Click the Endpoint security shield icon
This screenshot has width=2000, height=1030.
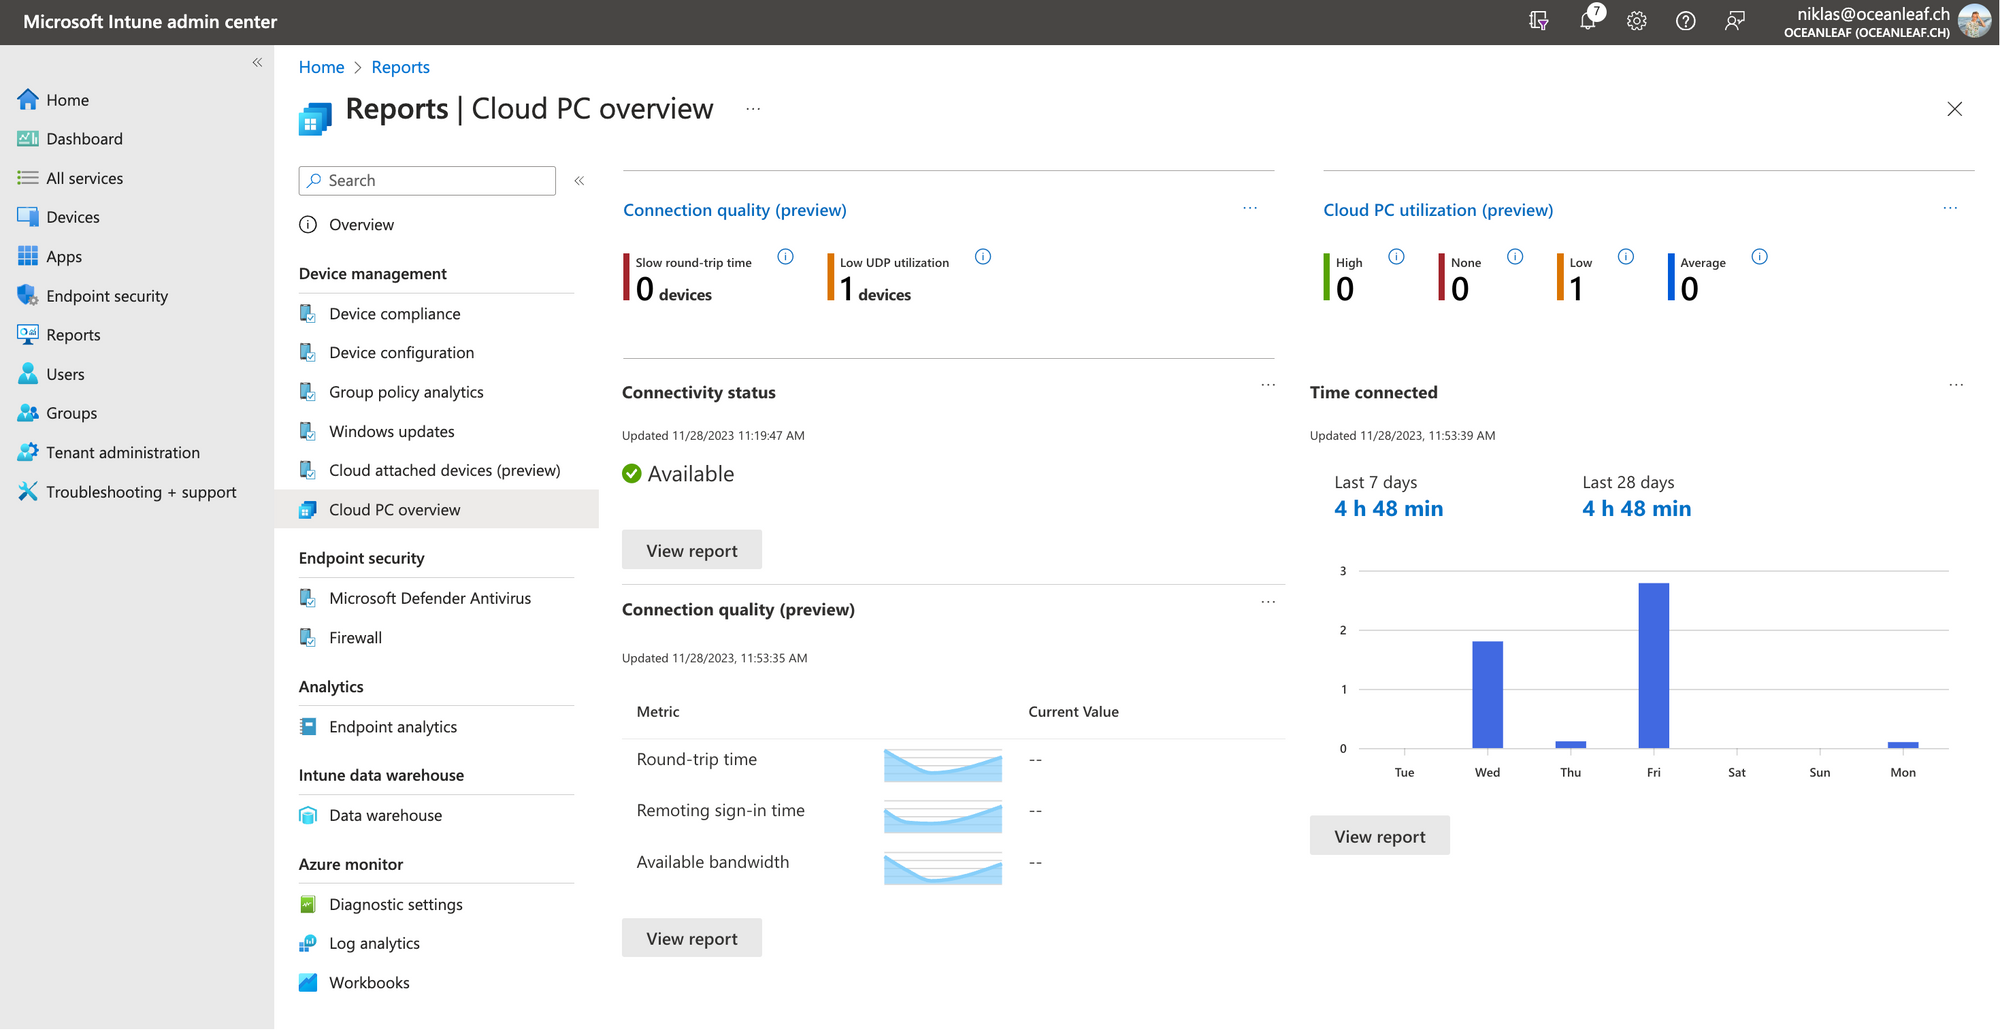[28, 296]
